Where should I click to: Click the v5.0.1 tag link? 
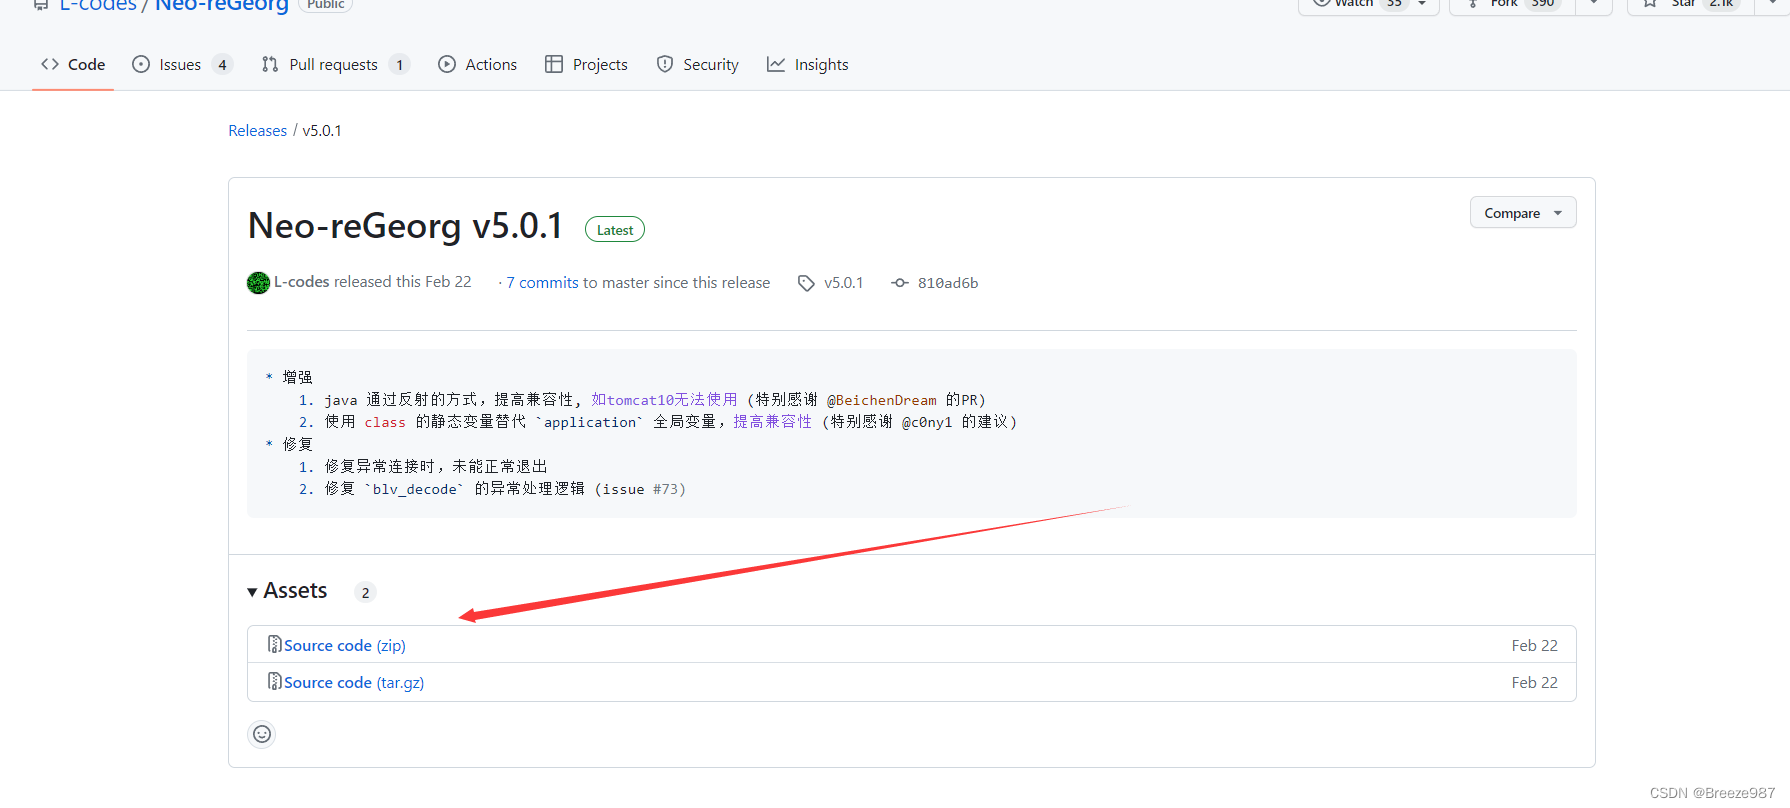pos(843,283)
